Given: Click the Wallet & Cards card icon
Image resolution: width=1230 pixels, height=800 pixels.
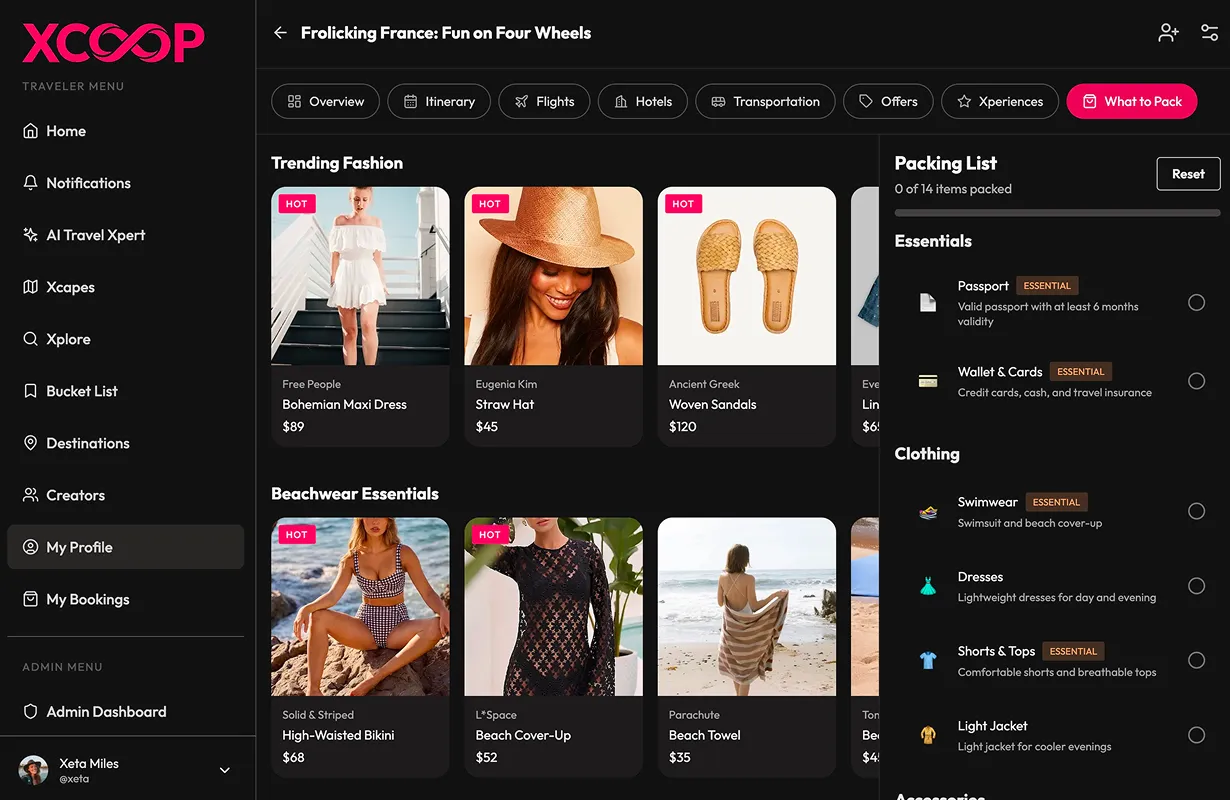Looking at the screenshot, I should [928, 381].
